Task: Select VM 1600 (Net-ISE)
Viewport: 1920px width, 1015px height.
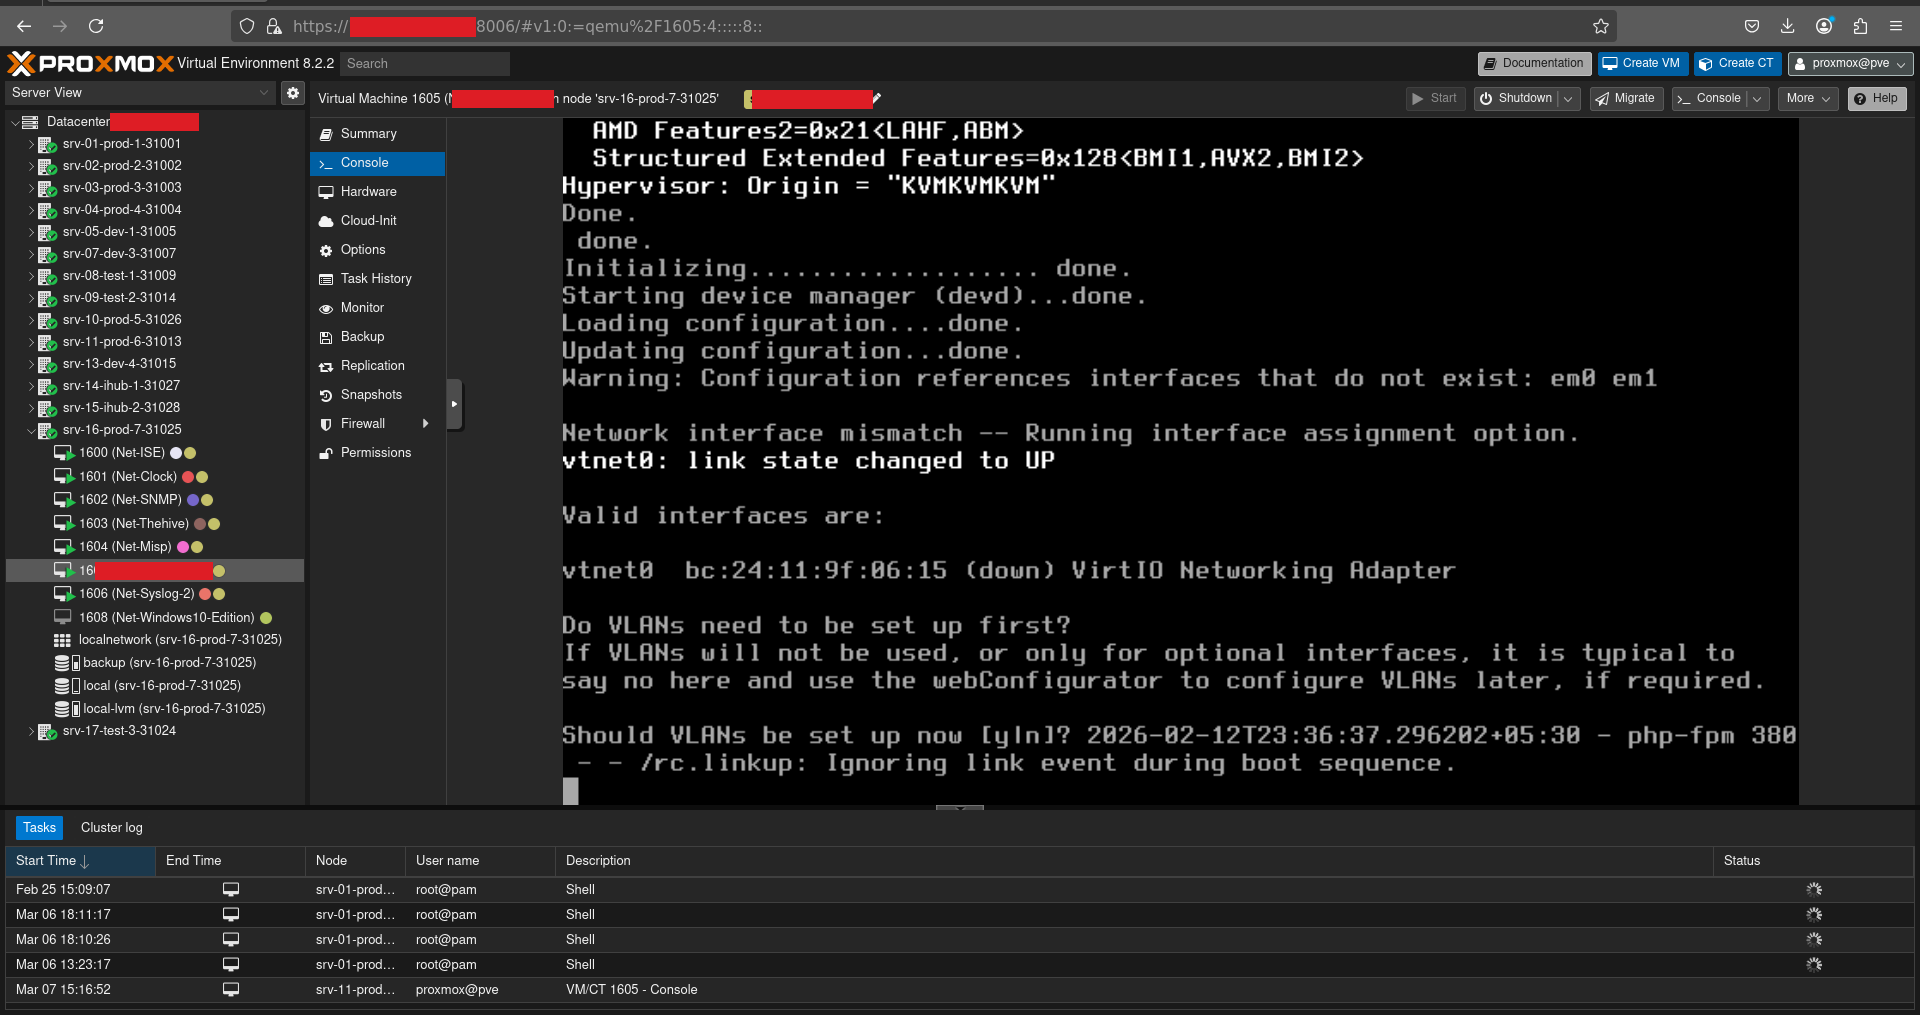Action: click(x=122, y=453)
